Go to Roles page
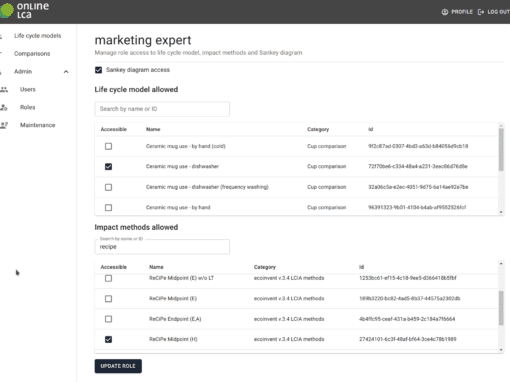The image size is (510, 382). pyautogui.click(x=28, y=107)
